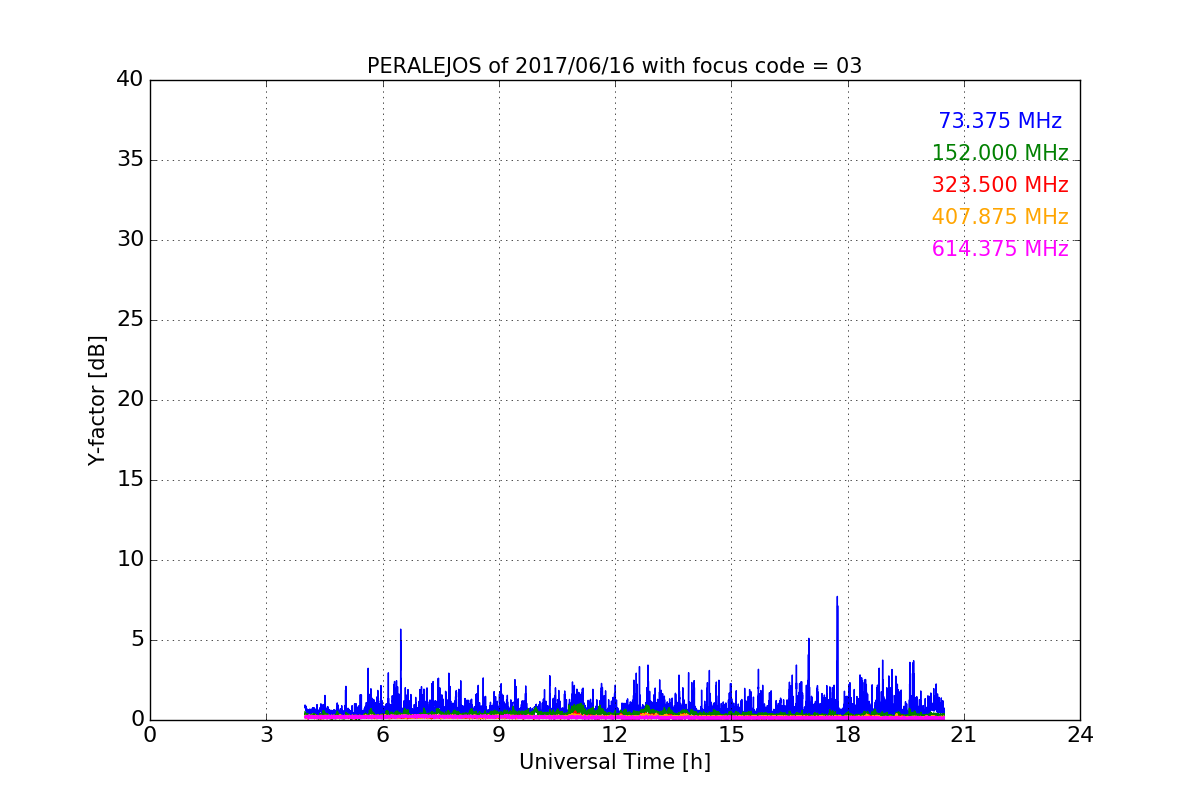Click the plot title PERALEJOS of 2017/06/16
Viewport: 1200px width, 800px height.
[x=501, y=66]
